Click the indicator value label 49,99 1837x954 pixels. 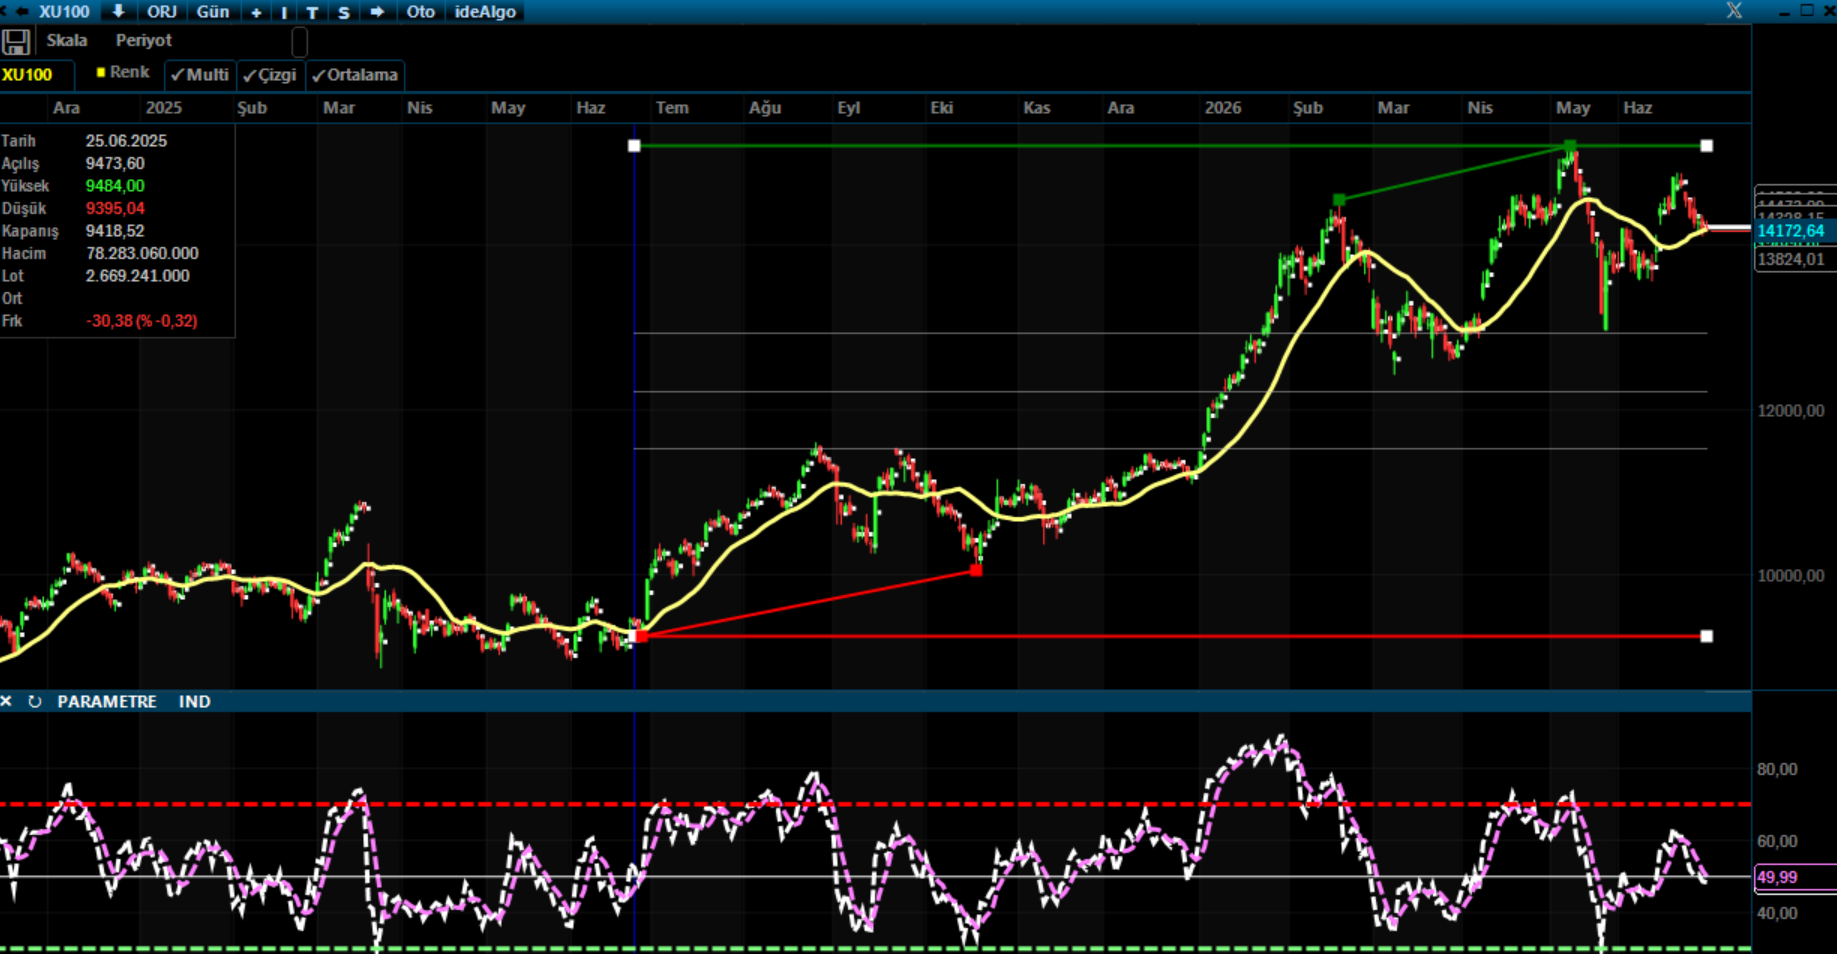click(x=1795, y=877)
